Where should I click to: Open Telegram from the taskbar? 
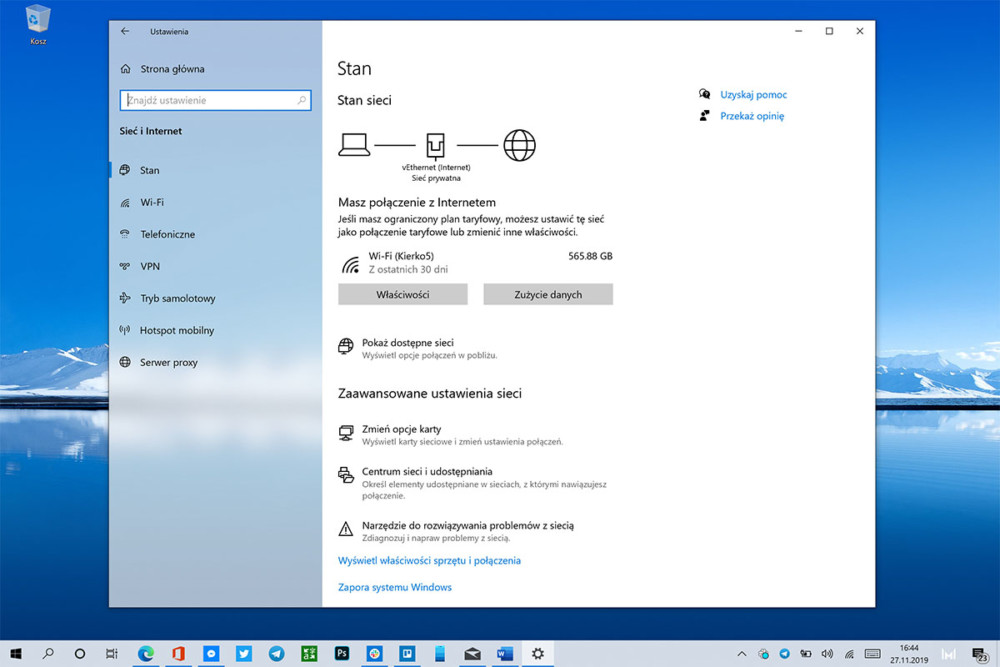click(x=276, y=654)
